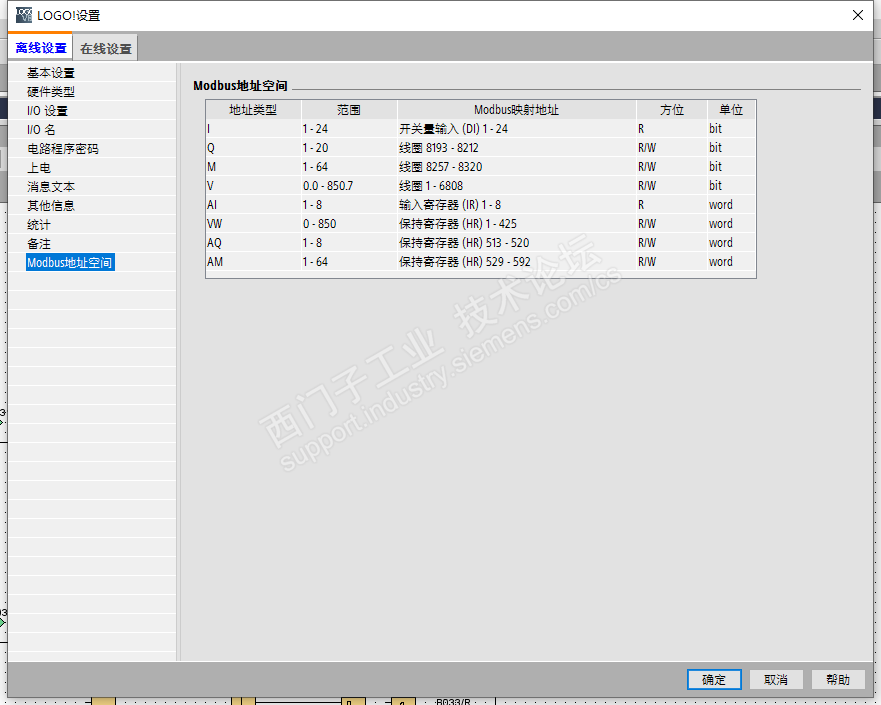Select the VW address type cell
881x705 pixels.
tap(253, 224)
